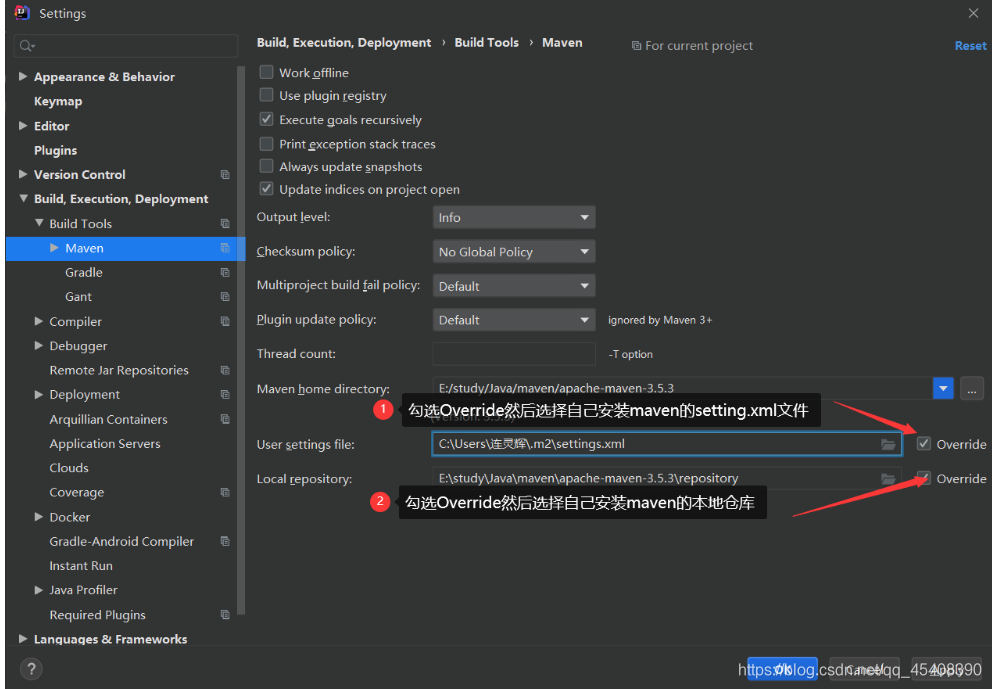Expand the Docker node
This screenshot has height=689, width=992.
[39, 517]
